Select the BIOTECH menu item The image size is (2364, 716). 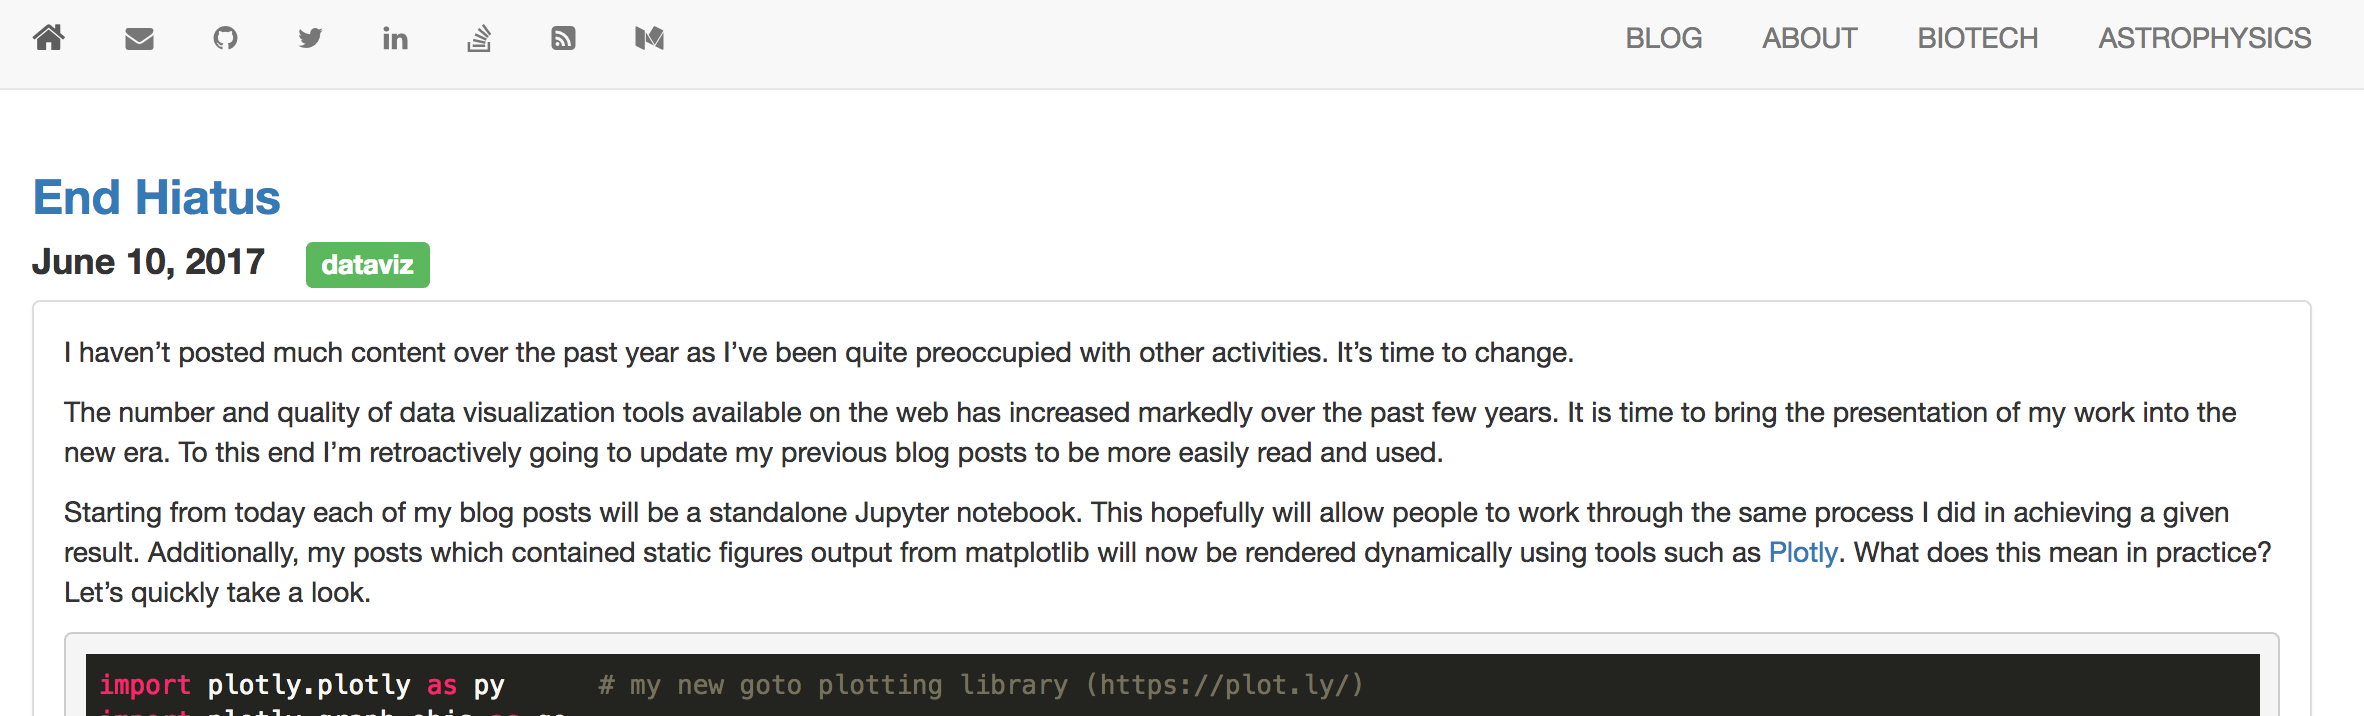(x=1977, y=38)
